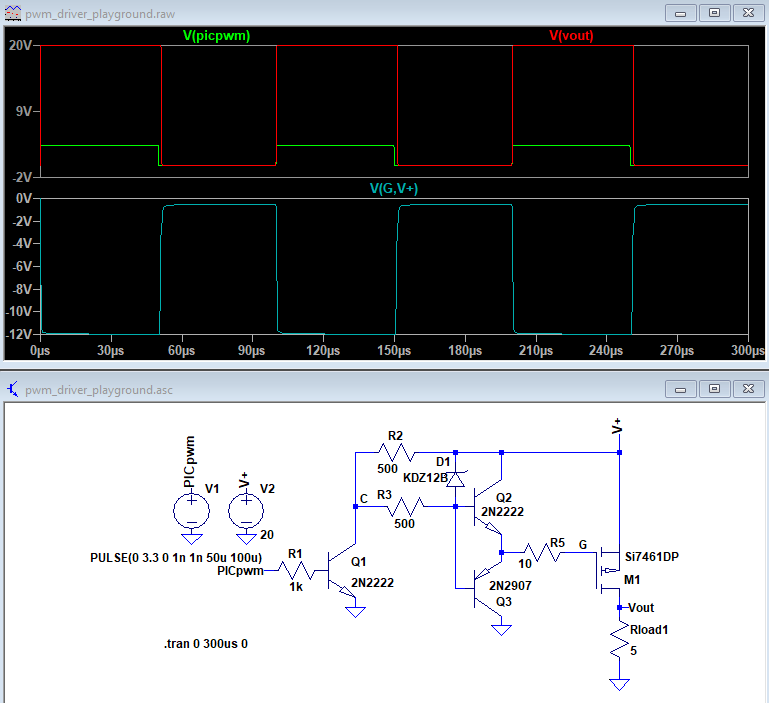Select the Q1 2N2222 transistor symbol
Image resolution: width=769 pixels, height=703 pixels.
[342, 571]
